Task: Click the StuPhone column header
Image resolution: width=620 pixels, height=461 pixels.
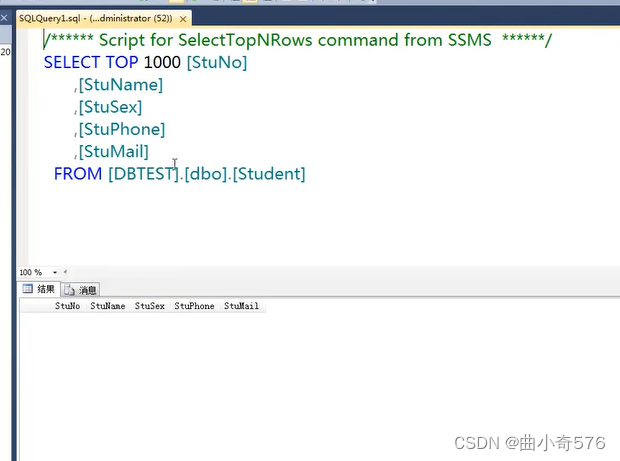Action: click(x=194, y=306)
